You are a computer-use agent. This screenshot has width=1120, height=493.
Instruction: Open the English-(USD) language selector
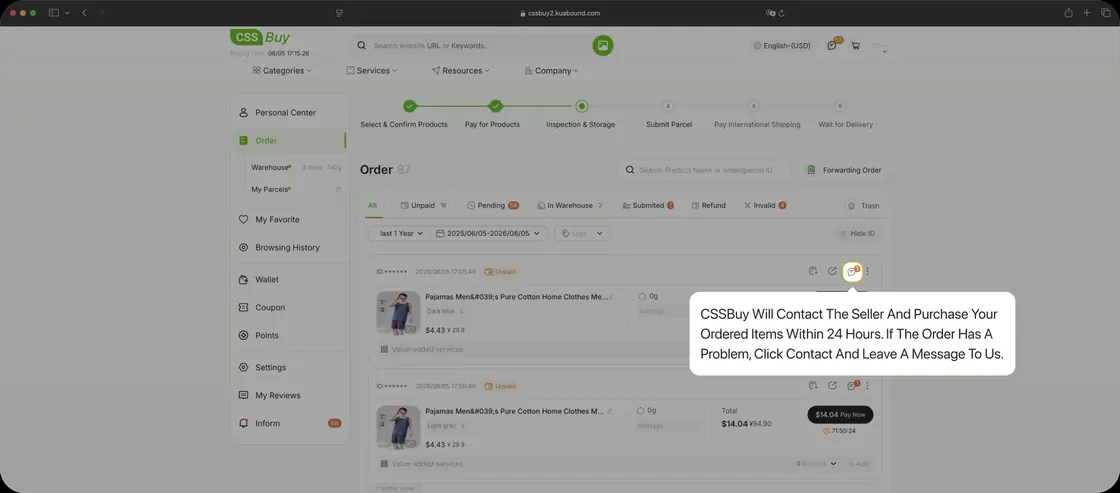pyautogui.click(x=782, y=45)
